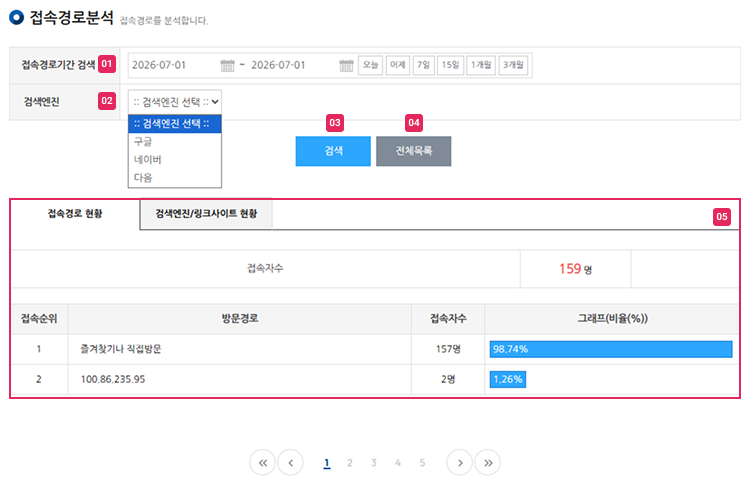Click the end date field 2026-07-01
The image size is (750, 496).
[x=278, y=65]
